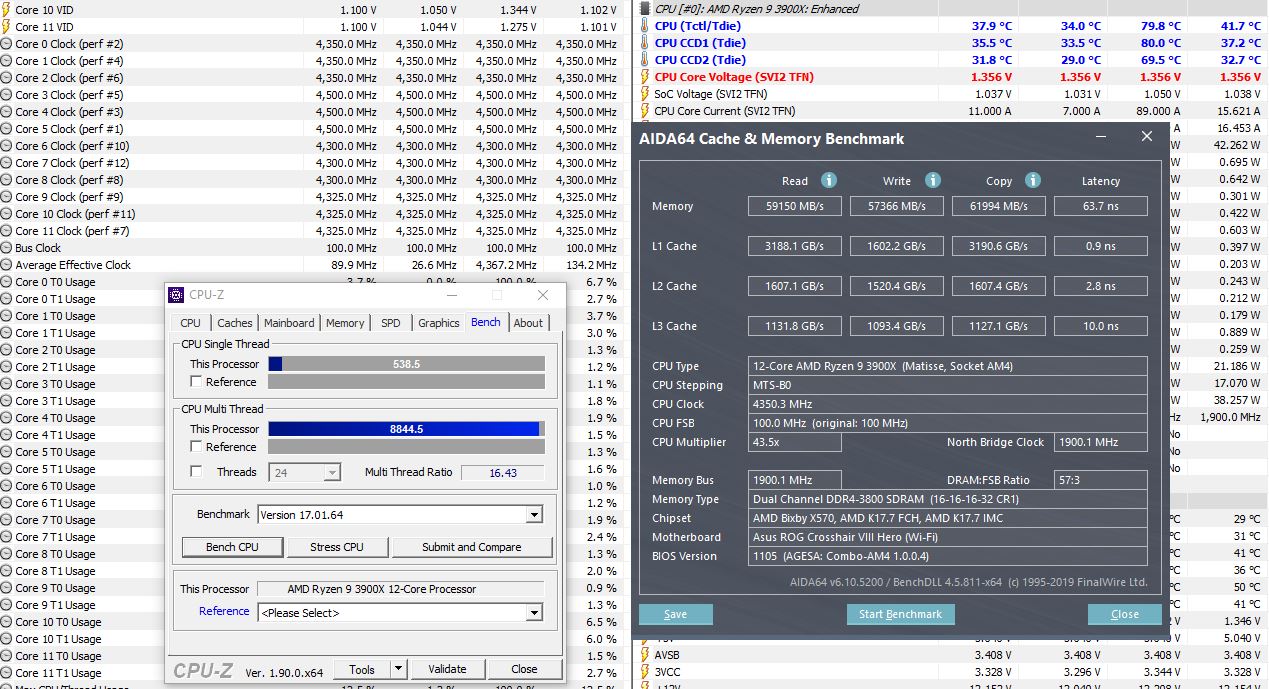The height and width of the screenshot is (689, 1269).
Task: Enable the Multi Thread Reference checkbox
Action: (196, 447)
